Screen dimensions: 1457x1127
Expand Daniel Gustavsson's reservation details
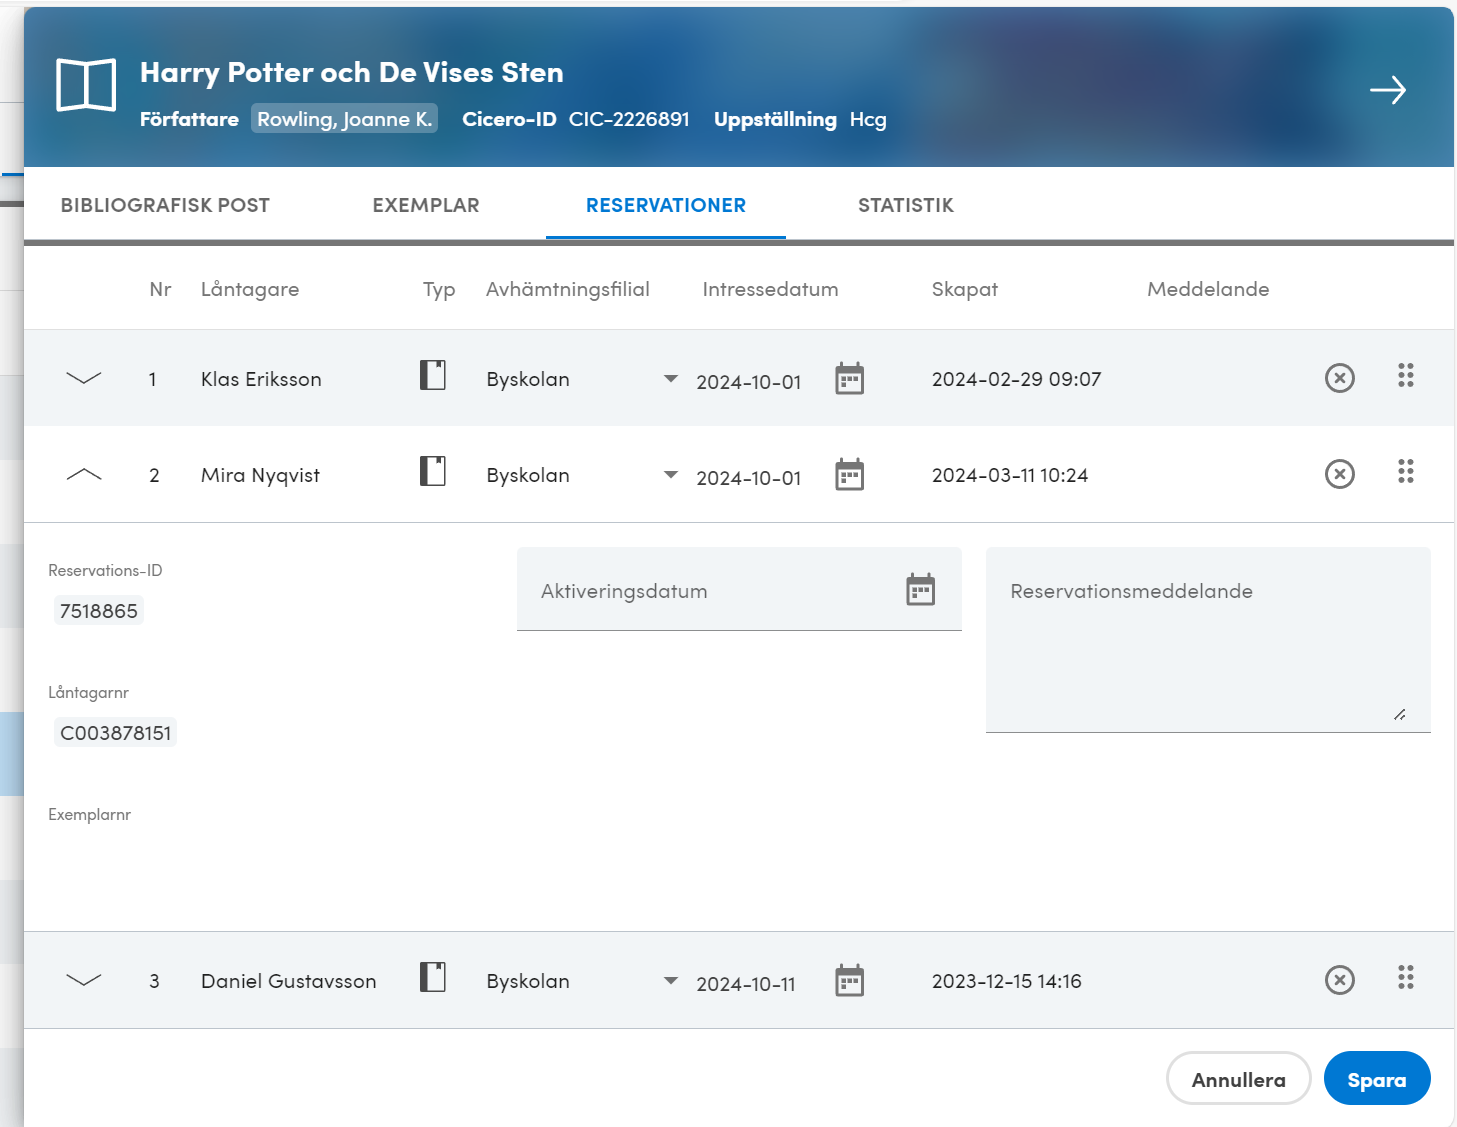[84, 980]
